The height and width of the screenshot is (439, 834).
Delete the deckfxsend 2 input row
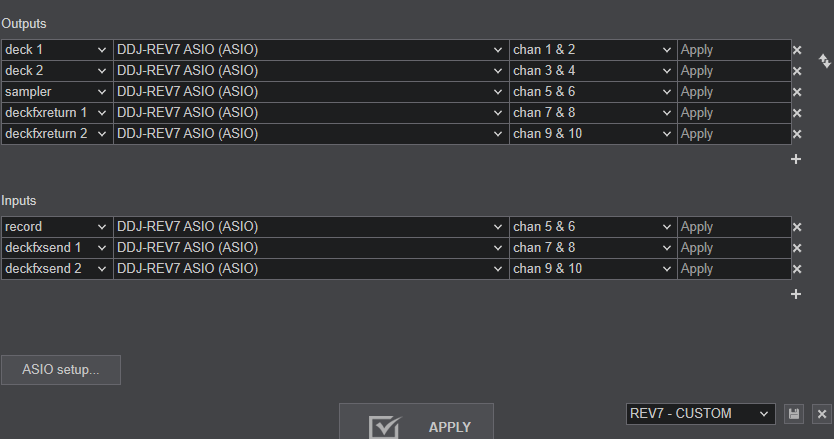[797, 269]
